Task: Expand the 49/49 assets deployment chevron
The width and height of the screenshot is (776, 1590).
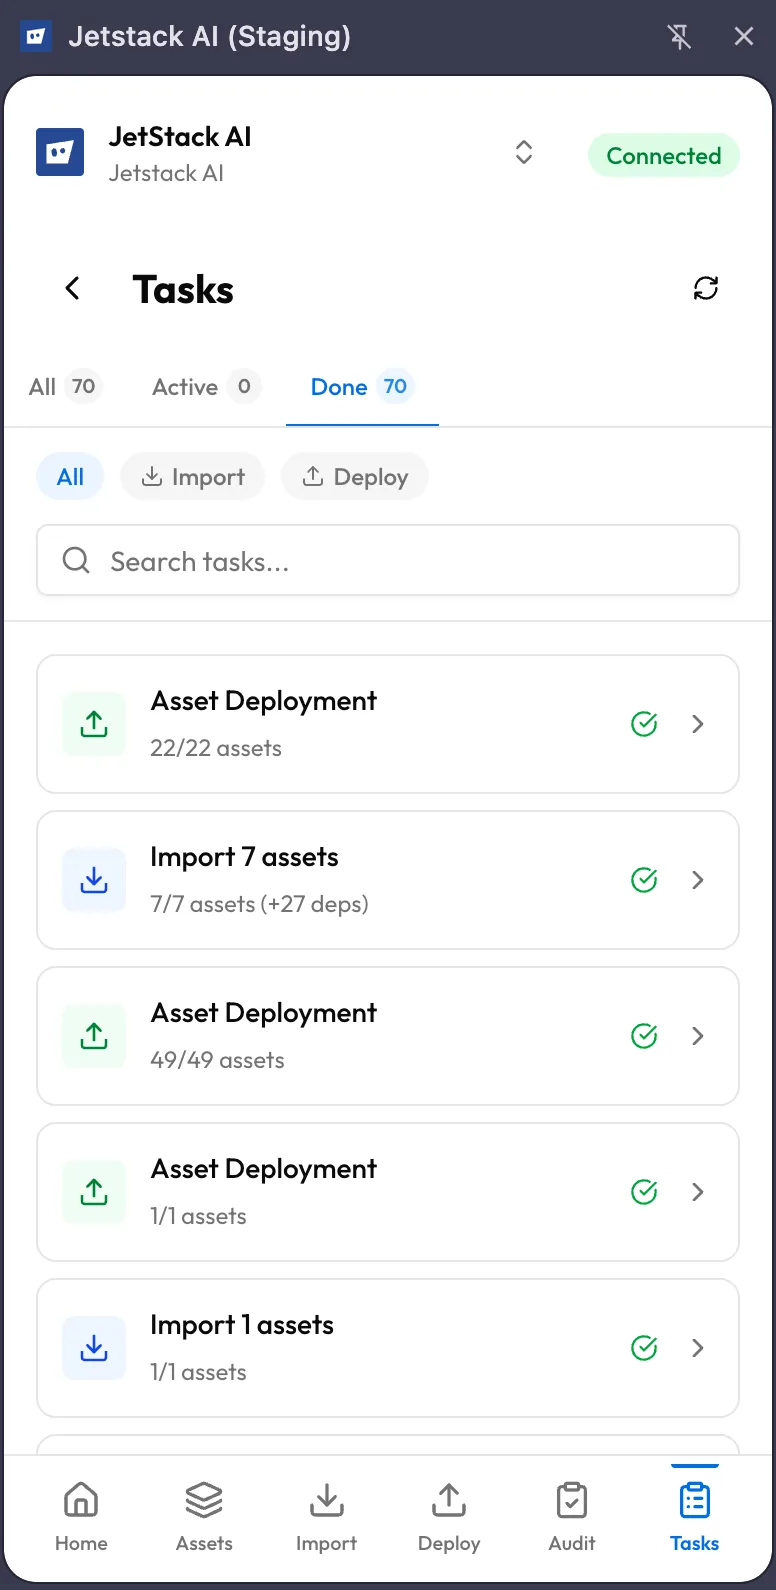Action: tap(698, 1036)
